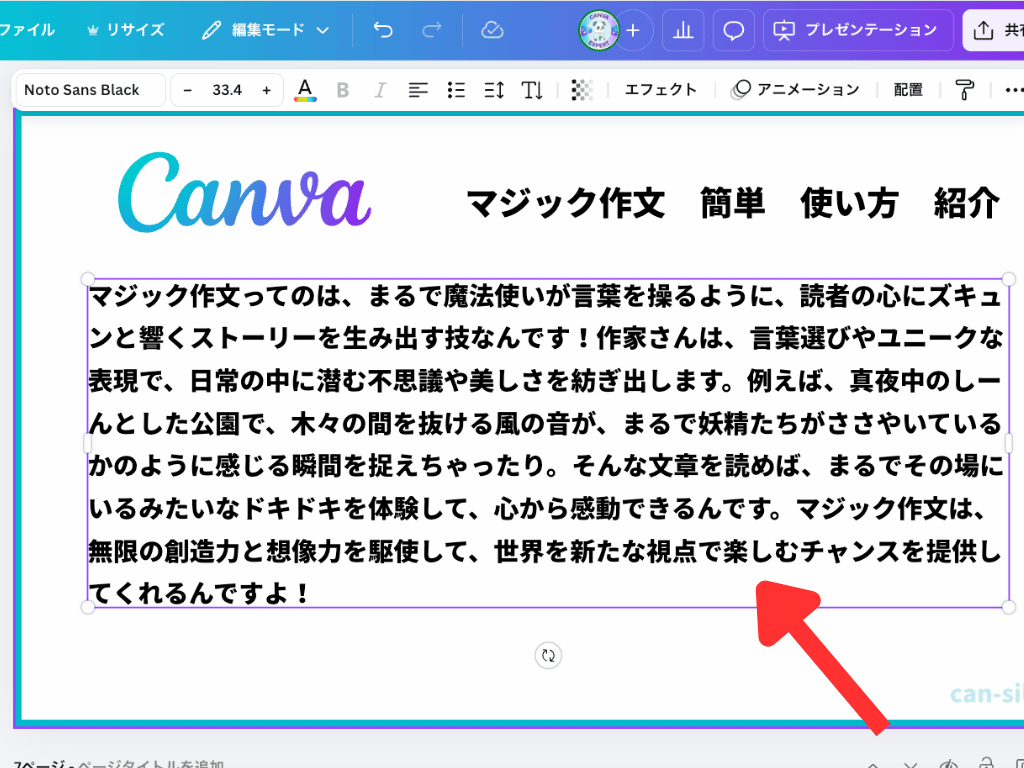
Task: Toggle bullet list formatting
Action: pyautogui.click(x=456, y=90)
